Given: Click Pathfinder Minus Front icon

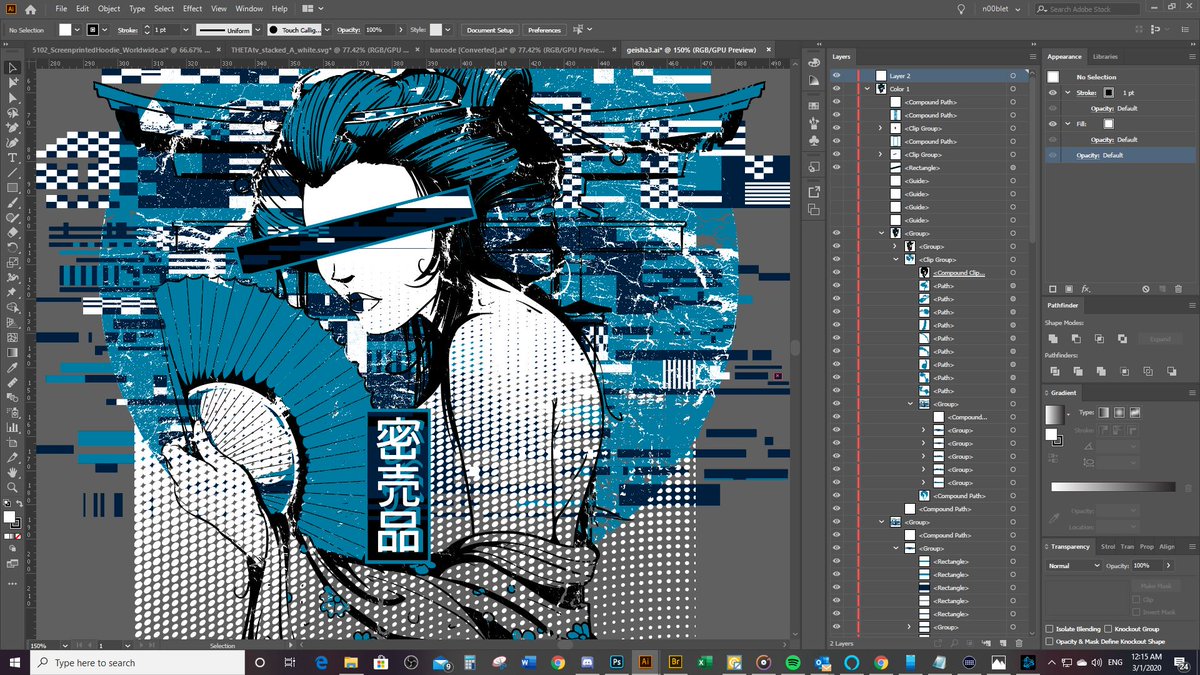Looking at the screenshot, I should pyautogui.click(x=1077, y=339).
